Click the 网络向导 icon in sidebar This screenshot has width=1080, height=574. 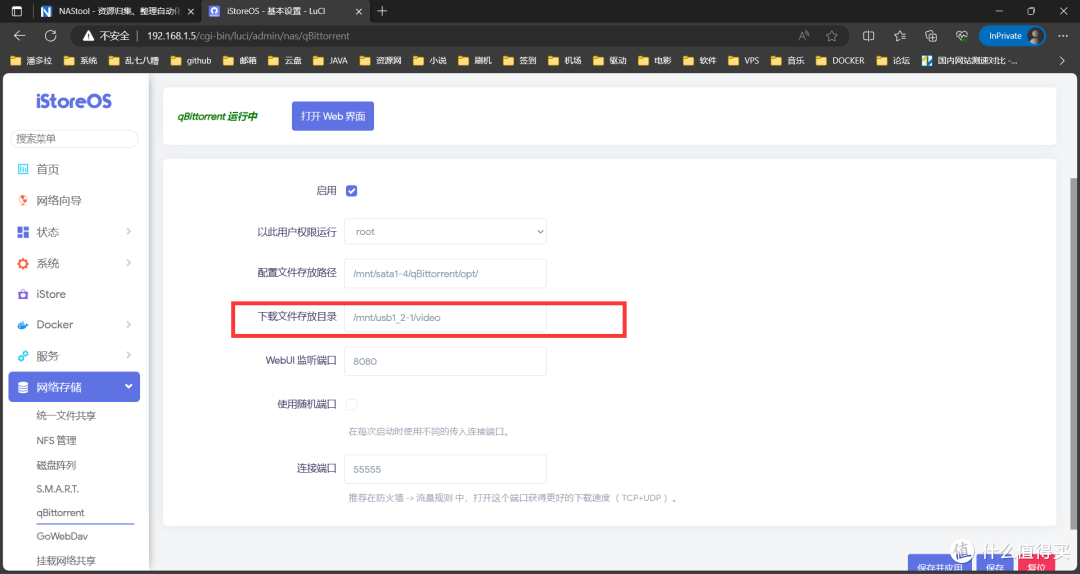tap(23, 201)
